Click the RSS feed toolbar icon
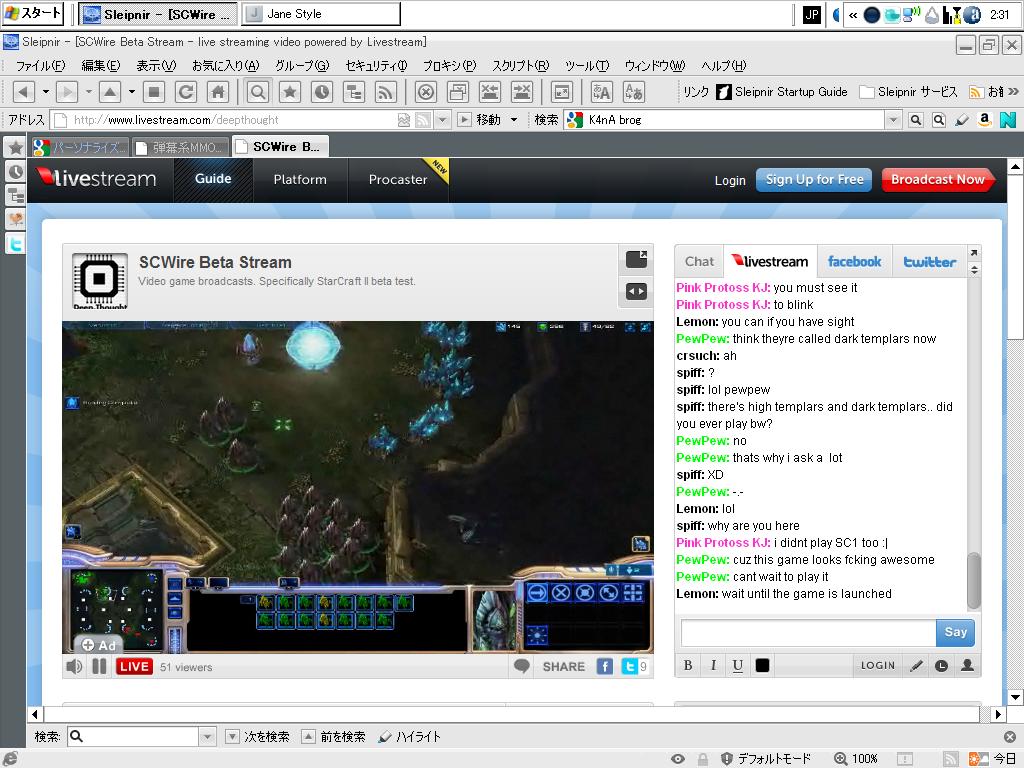Viewport: 1024px width, 768px height. tap(386, 92)
